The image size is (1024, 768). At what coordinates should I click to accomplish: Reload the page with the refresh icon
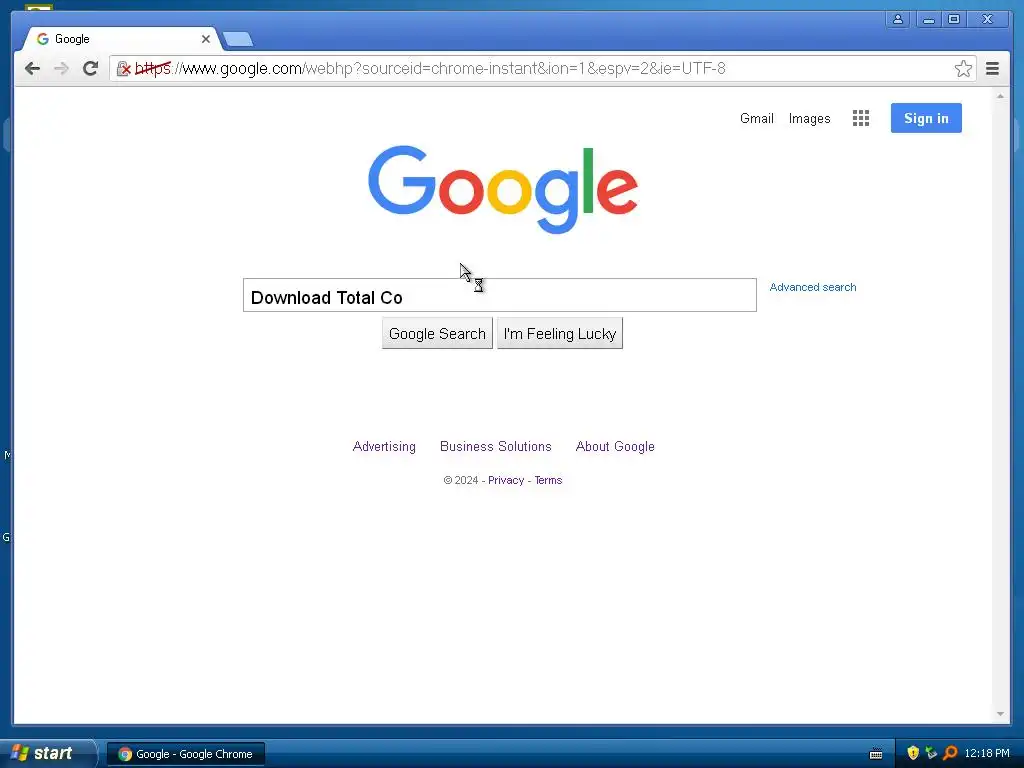pyautogui.click(x=90, y=68)
